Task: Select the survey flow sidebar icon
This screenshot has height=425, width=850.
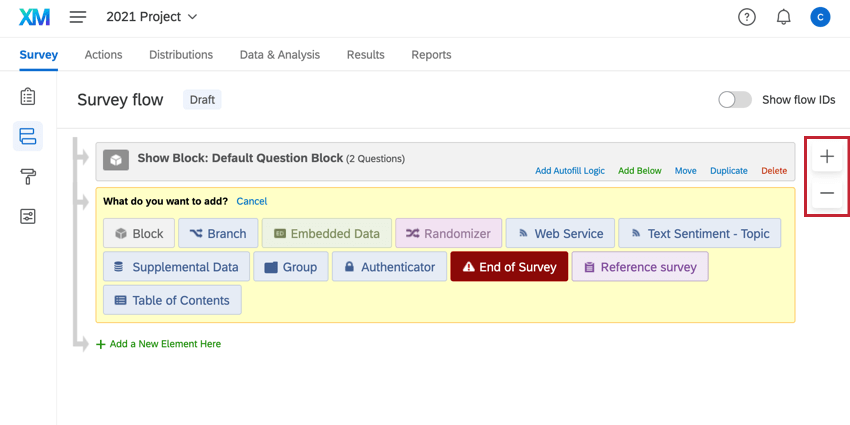Action: point(28,136)
